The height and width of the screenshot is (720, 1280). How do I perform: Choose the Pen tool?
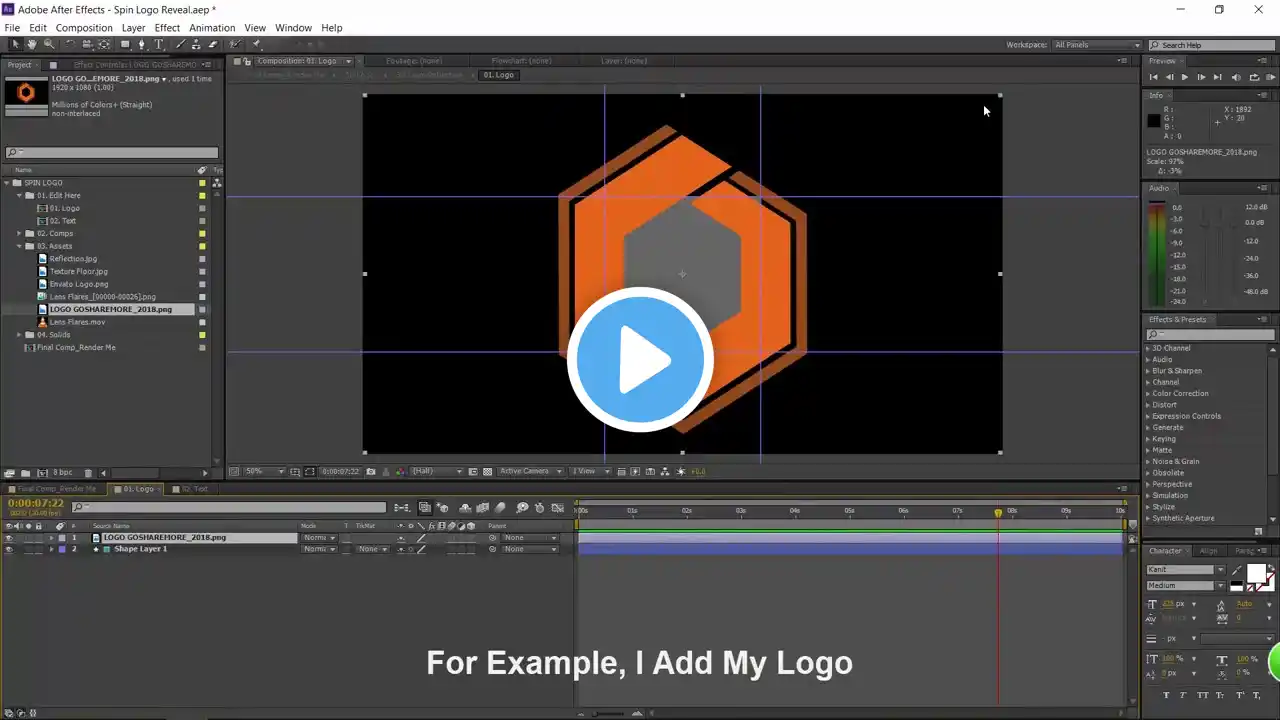(x=141, y=44)
